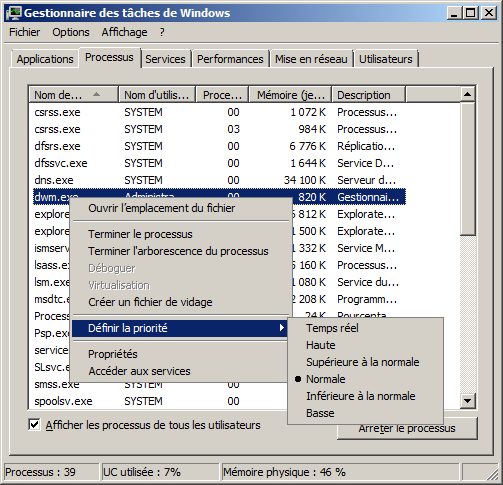503x485 pixels.
Task: Click the UC utilisée : 7% status entry
Action: (160, 472)
